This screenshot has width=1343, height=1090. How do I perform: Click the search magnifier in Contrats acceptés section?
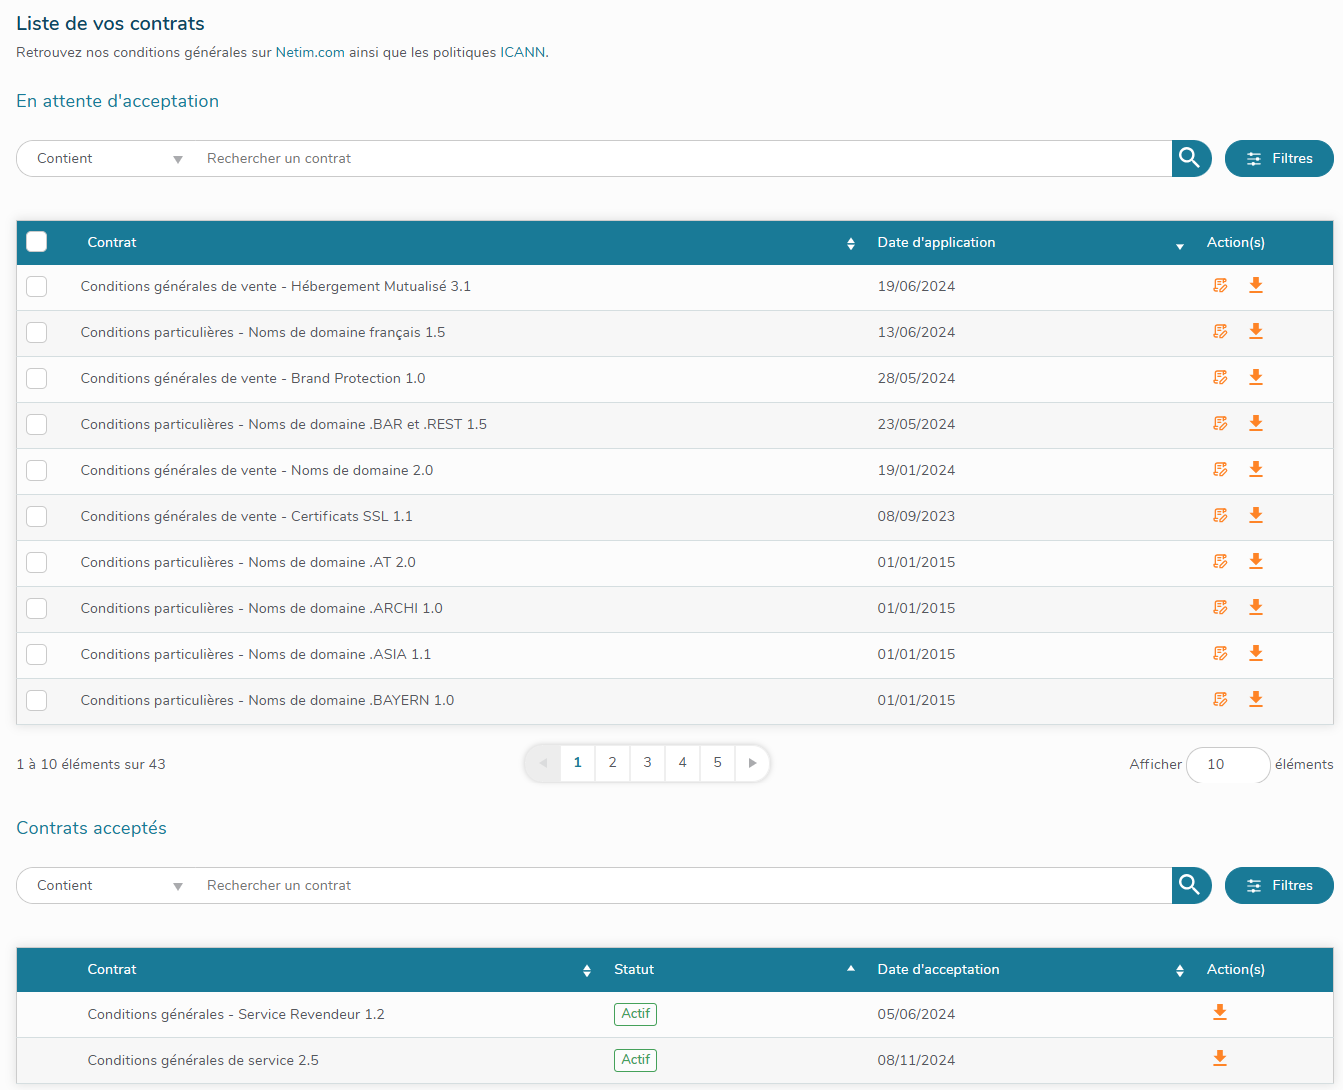click(x=1190, y=885)
